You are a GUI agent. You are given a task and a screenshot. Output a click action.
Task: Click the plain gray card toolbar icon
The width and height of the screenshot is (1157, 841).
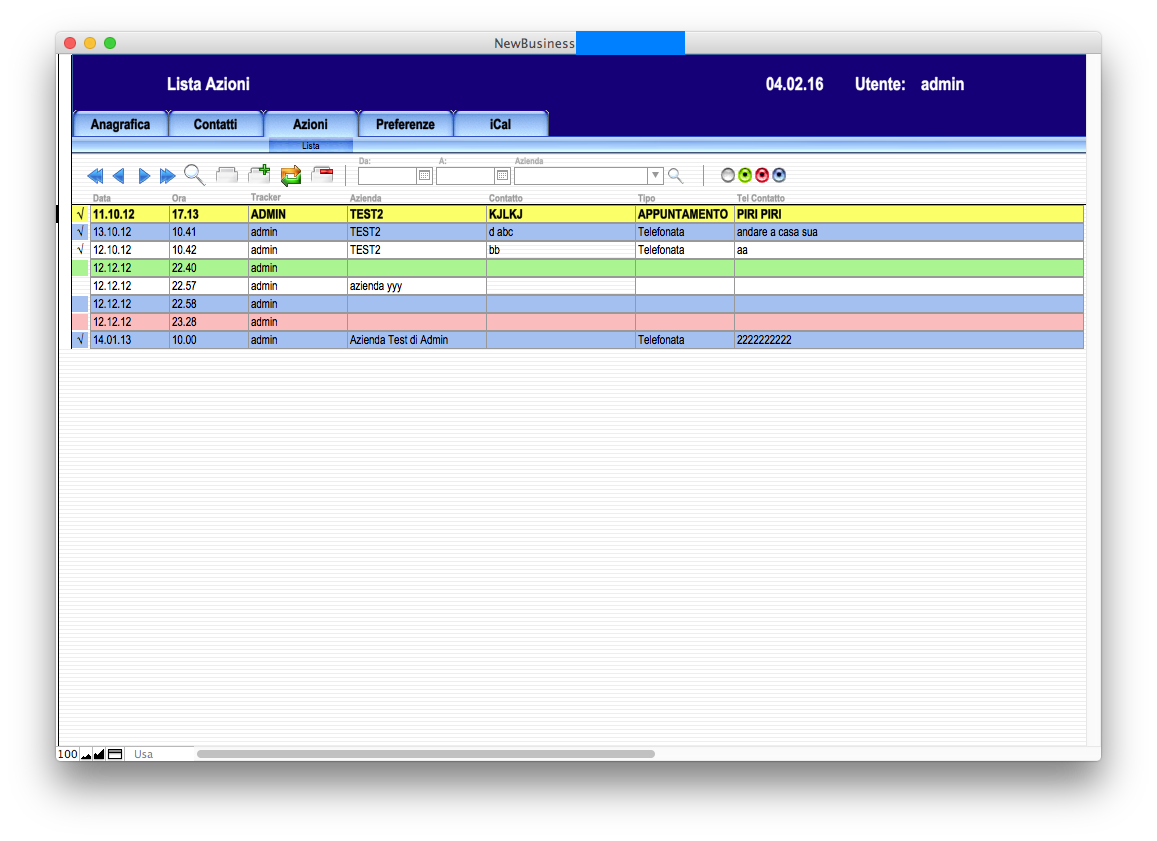pos(227,175)
